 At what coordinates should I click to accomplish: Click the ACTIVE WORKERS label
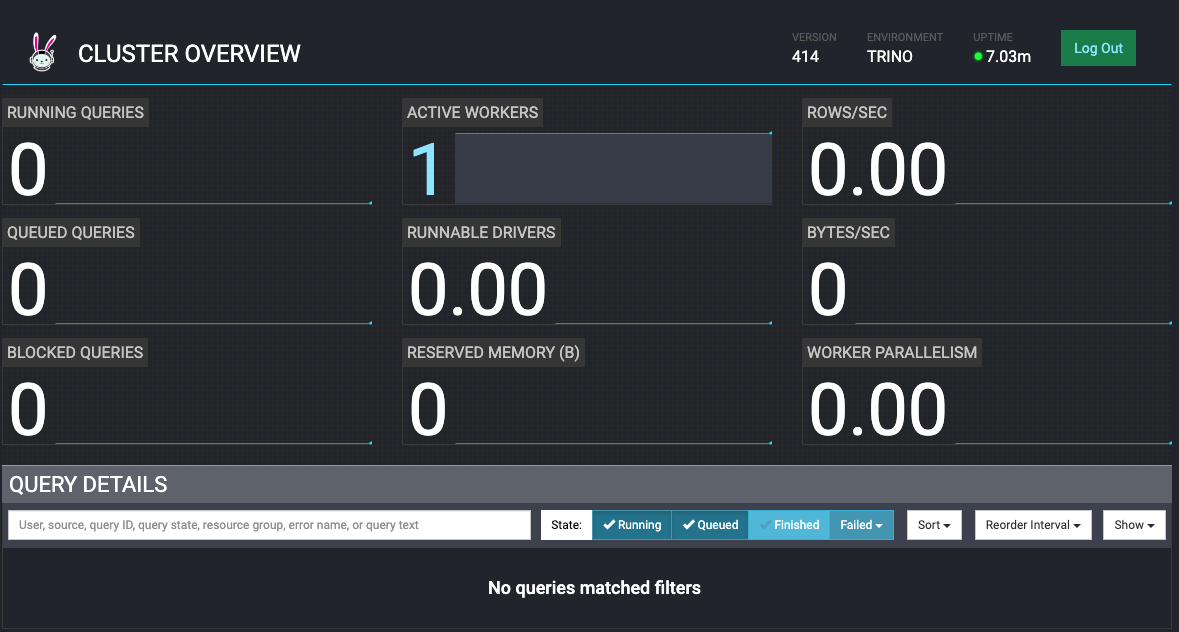[x=472, y=112]
